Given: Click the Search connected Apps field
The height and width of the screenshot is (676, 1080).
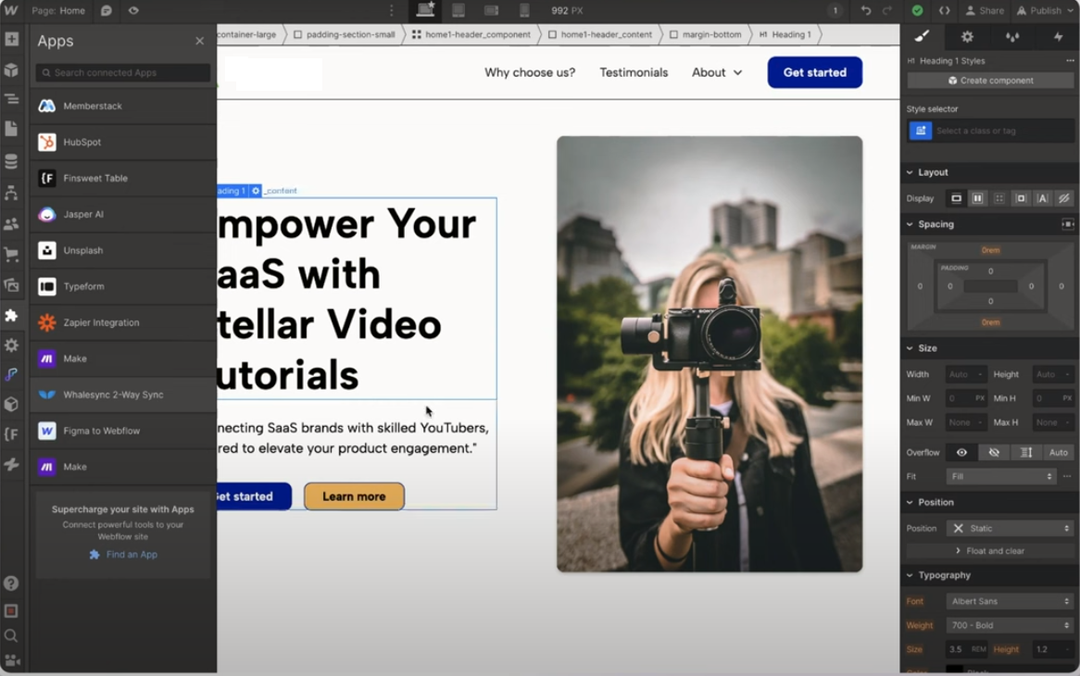Looking at the screenshot, I should 123,72.
